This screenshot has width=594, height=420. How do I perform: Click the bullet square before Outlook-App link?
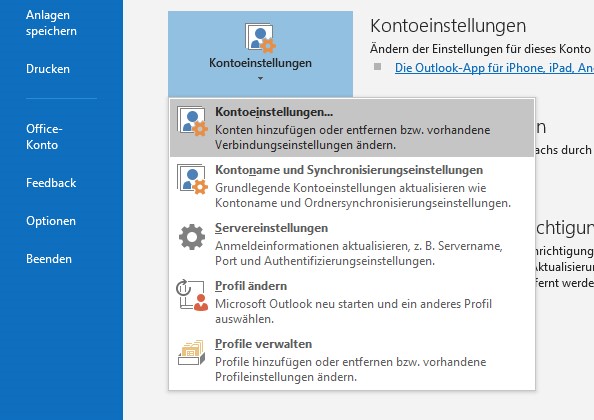coord(377,67)
